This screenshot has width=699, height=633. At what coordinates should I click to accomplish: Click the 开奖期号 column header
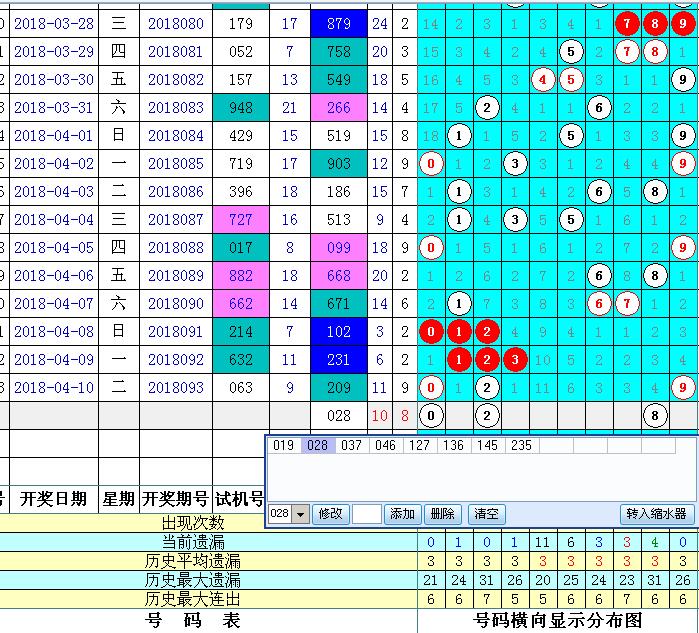coord(175,499)
